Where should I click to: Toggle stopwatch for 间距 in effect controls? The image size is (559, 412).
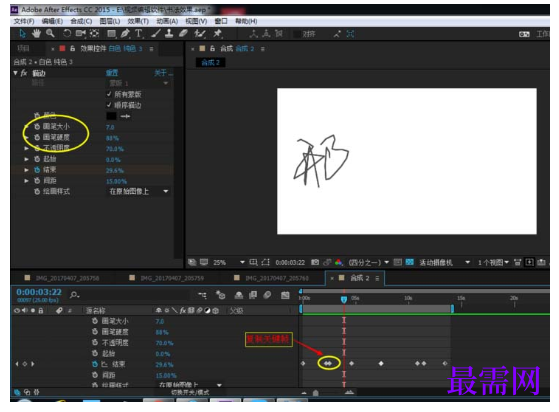tap(37, 181)
